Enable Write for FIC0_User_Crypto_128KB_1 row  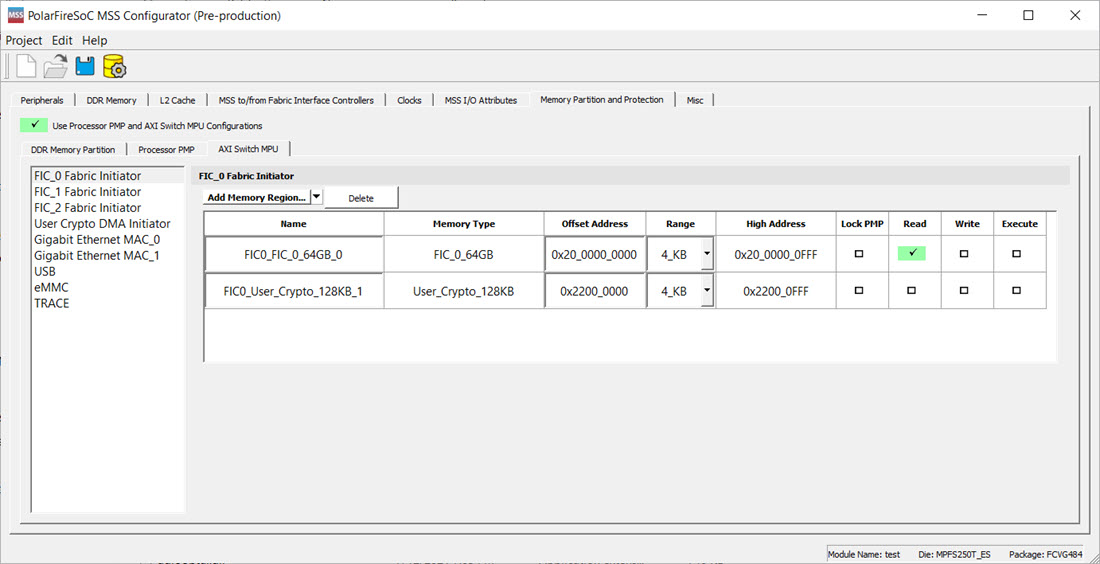tap(964, 290)
